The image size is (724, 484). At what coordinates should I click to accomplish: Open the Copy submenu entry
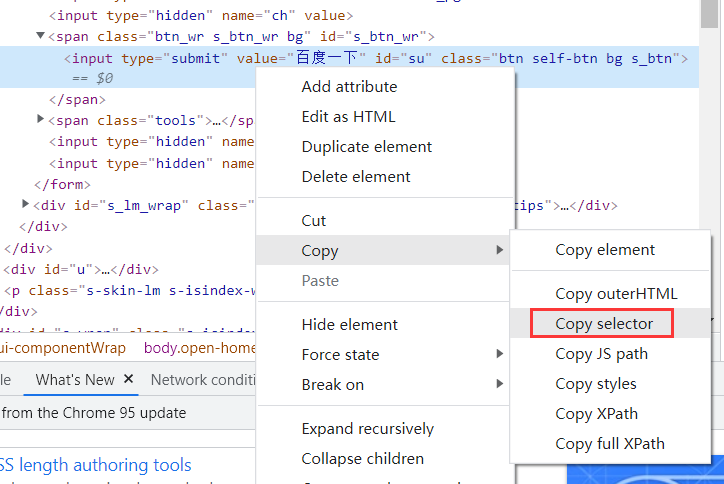[384, 250]
